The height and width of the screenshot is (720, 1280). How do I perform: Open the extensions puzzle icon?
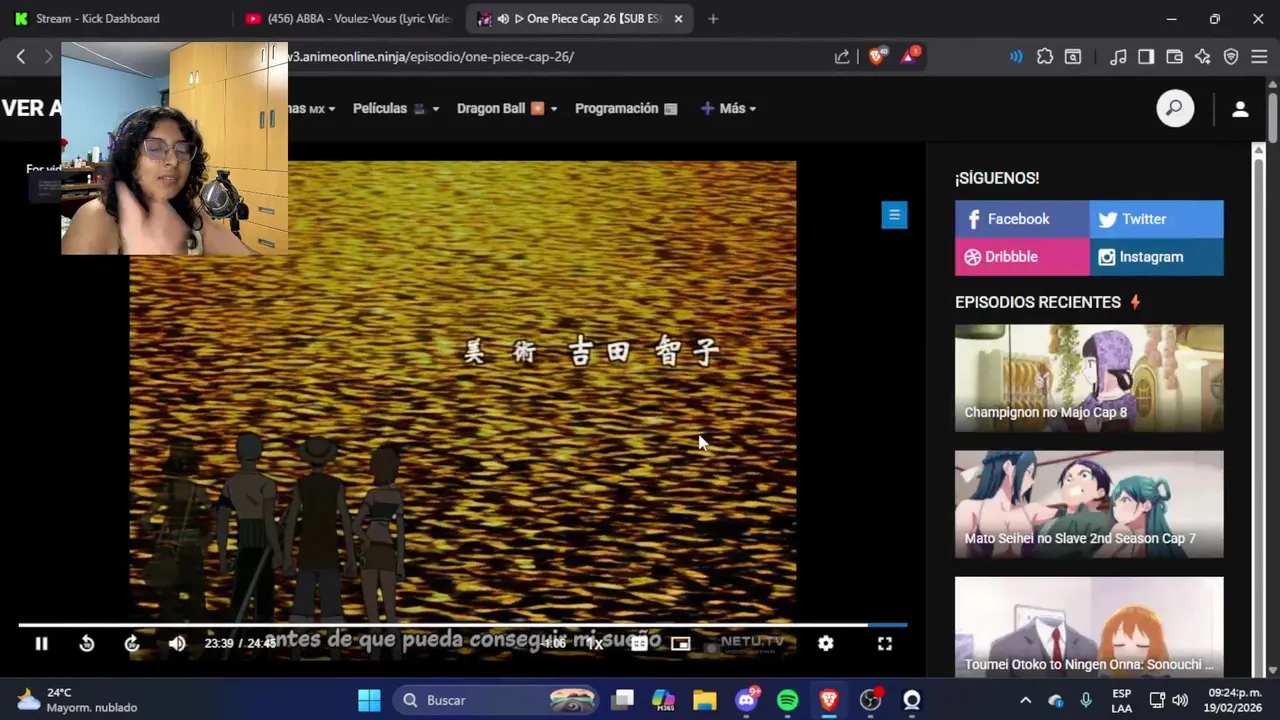(1045, 57)
